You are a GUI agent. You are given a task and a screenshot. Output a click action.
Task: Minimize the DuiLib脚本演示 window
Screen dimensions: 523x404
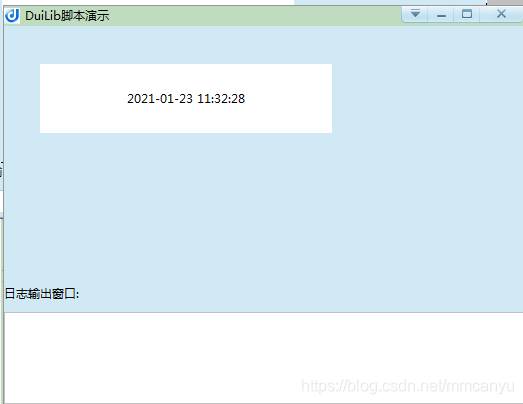coord(441,15)
